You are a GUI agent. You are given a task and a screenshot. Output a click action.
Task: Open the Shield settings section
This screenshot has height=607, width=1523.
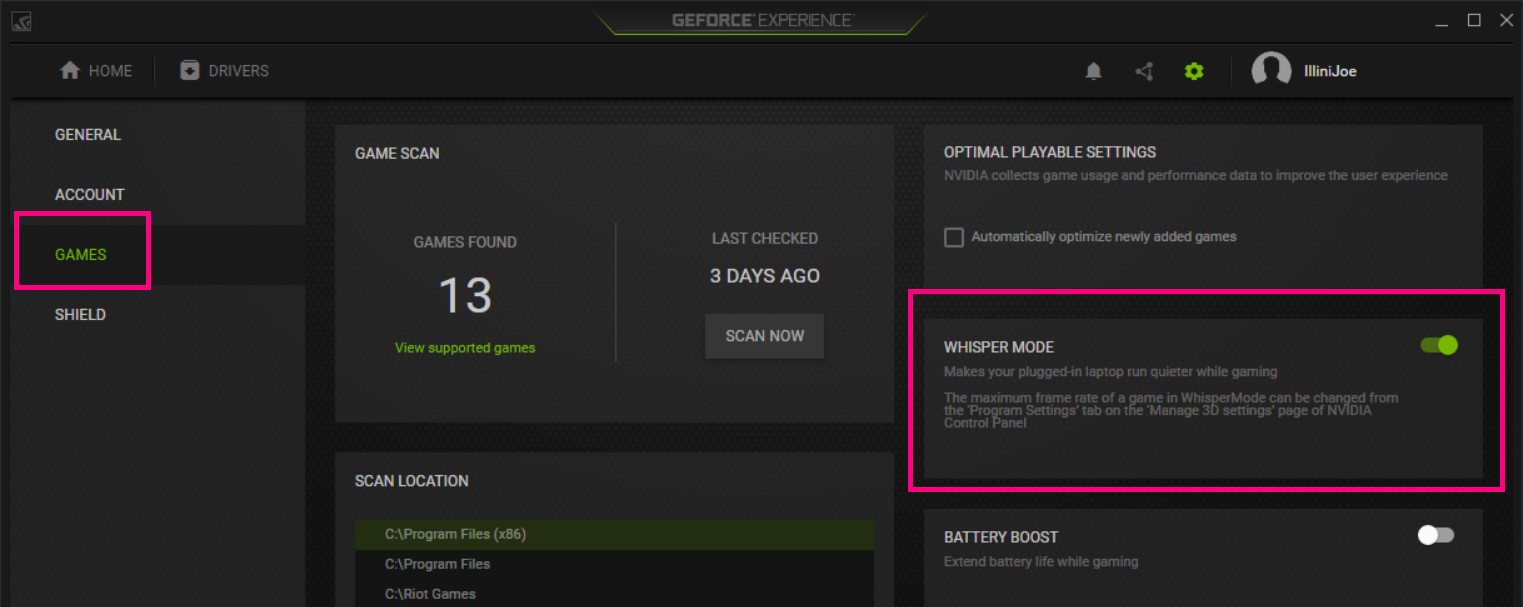80,315
